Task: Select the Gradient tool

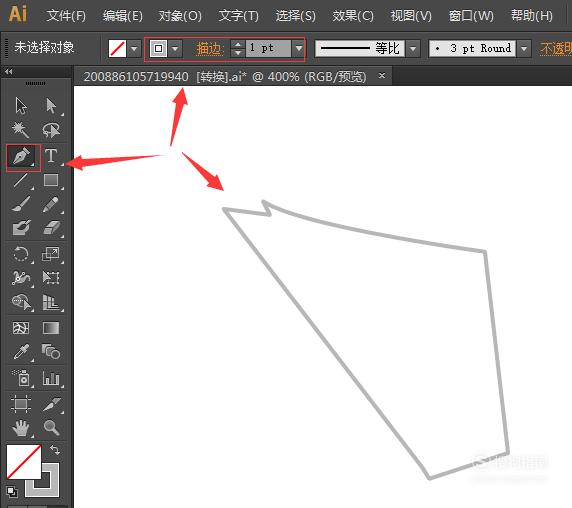Action: (x=51, y=328)
